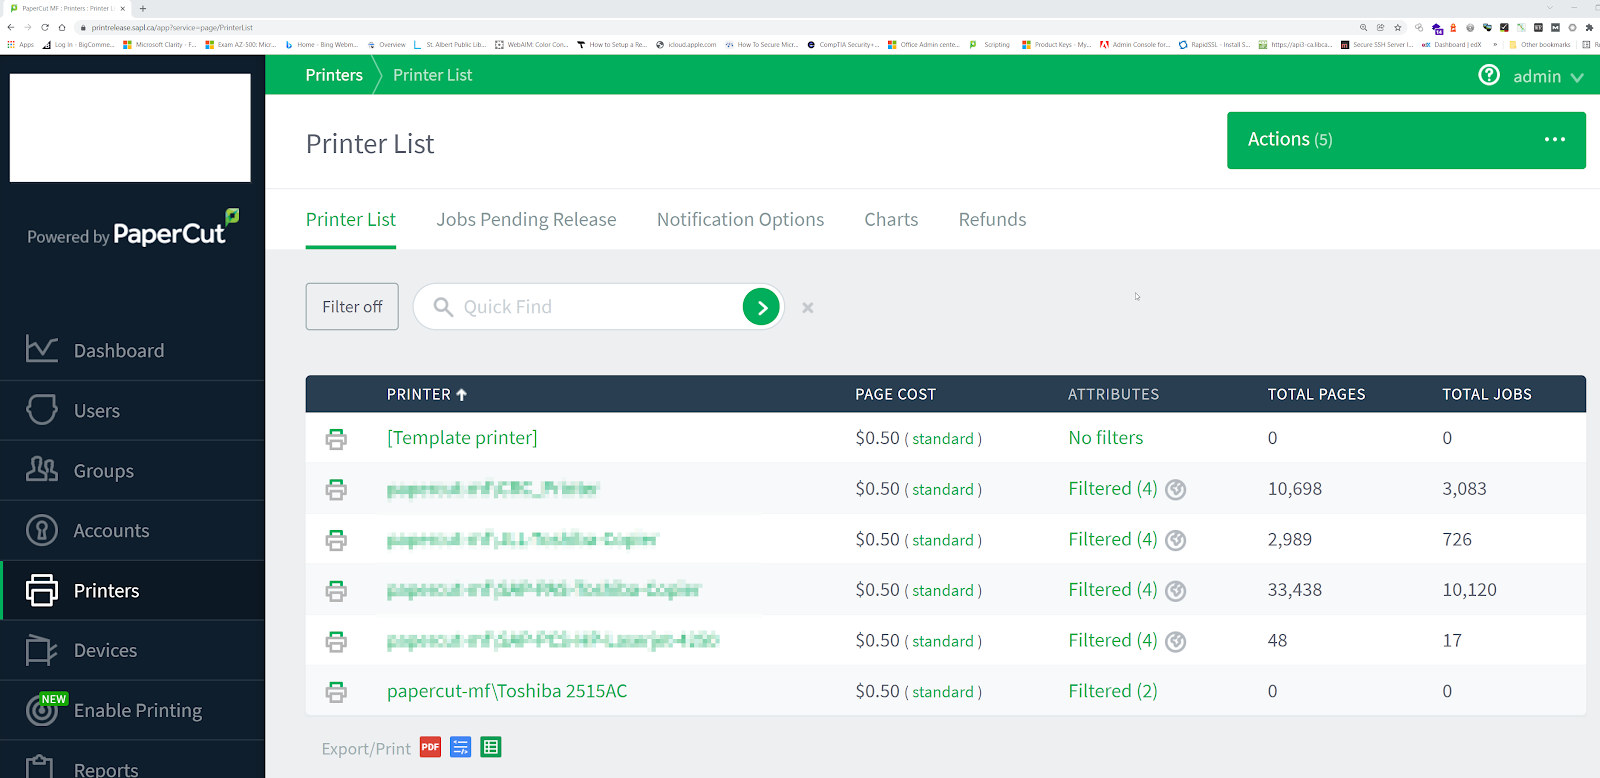Click the filter status icon in 10,120 jobs row
The width and height of the screenshot is (1600, 778).
1176,591
